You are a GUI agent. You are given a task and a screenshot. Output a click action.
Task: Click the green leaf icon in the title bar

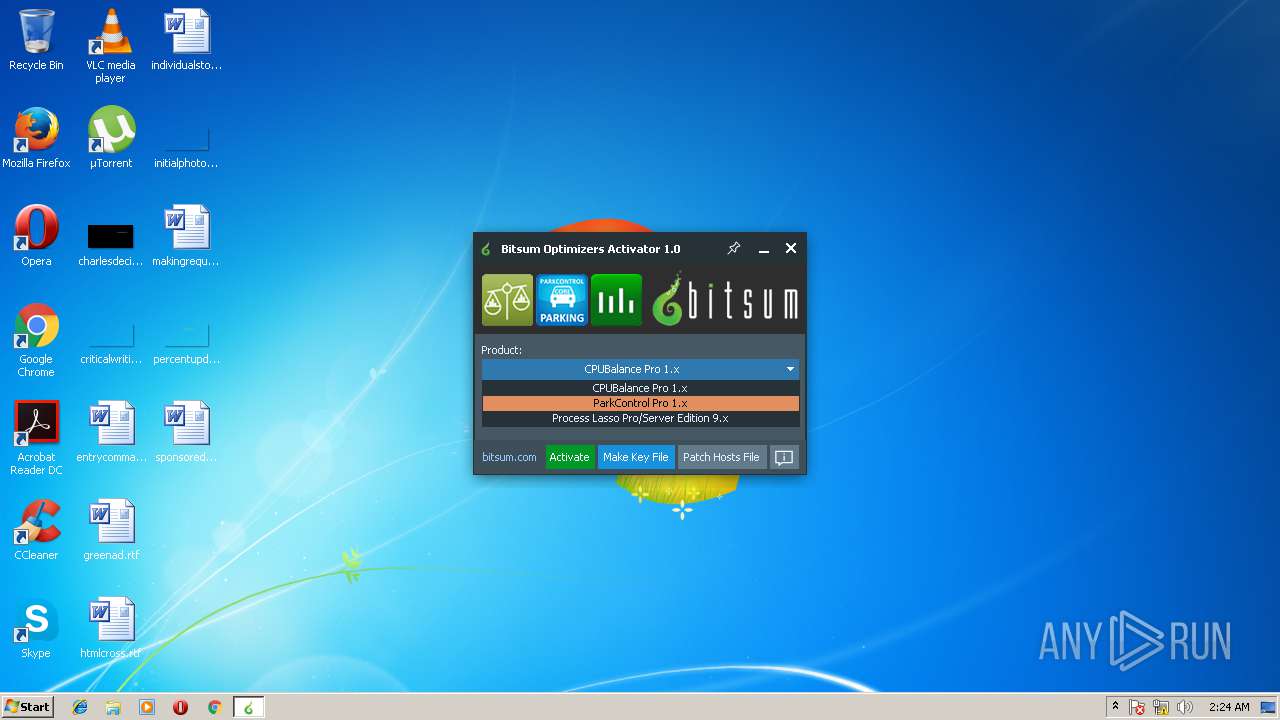tap(486, 249)
